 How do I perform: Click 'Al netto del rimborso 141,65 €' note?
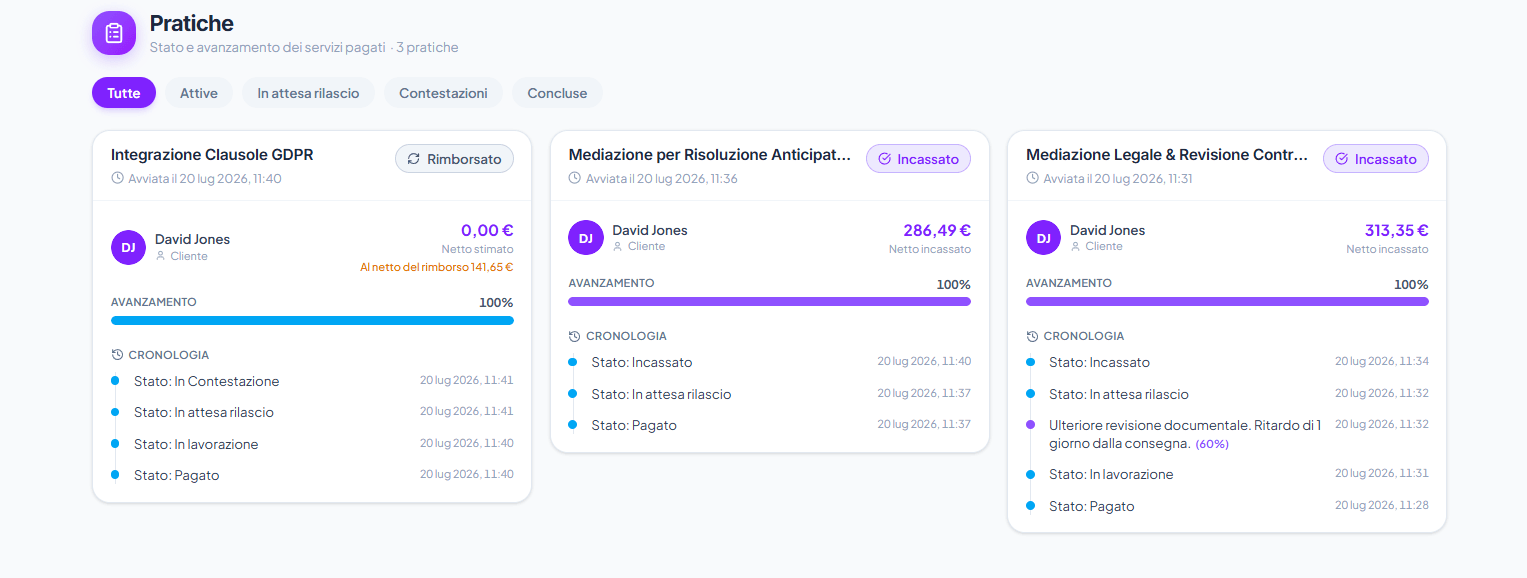point(437,267)
